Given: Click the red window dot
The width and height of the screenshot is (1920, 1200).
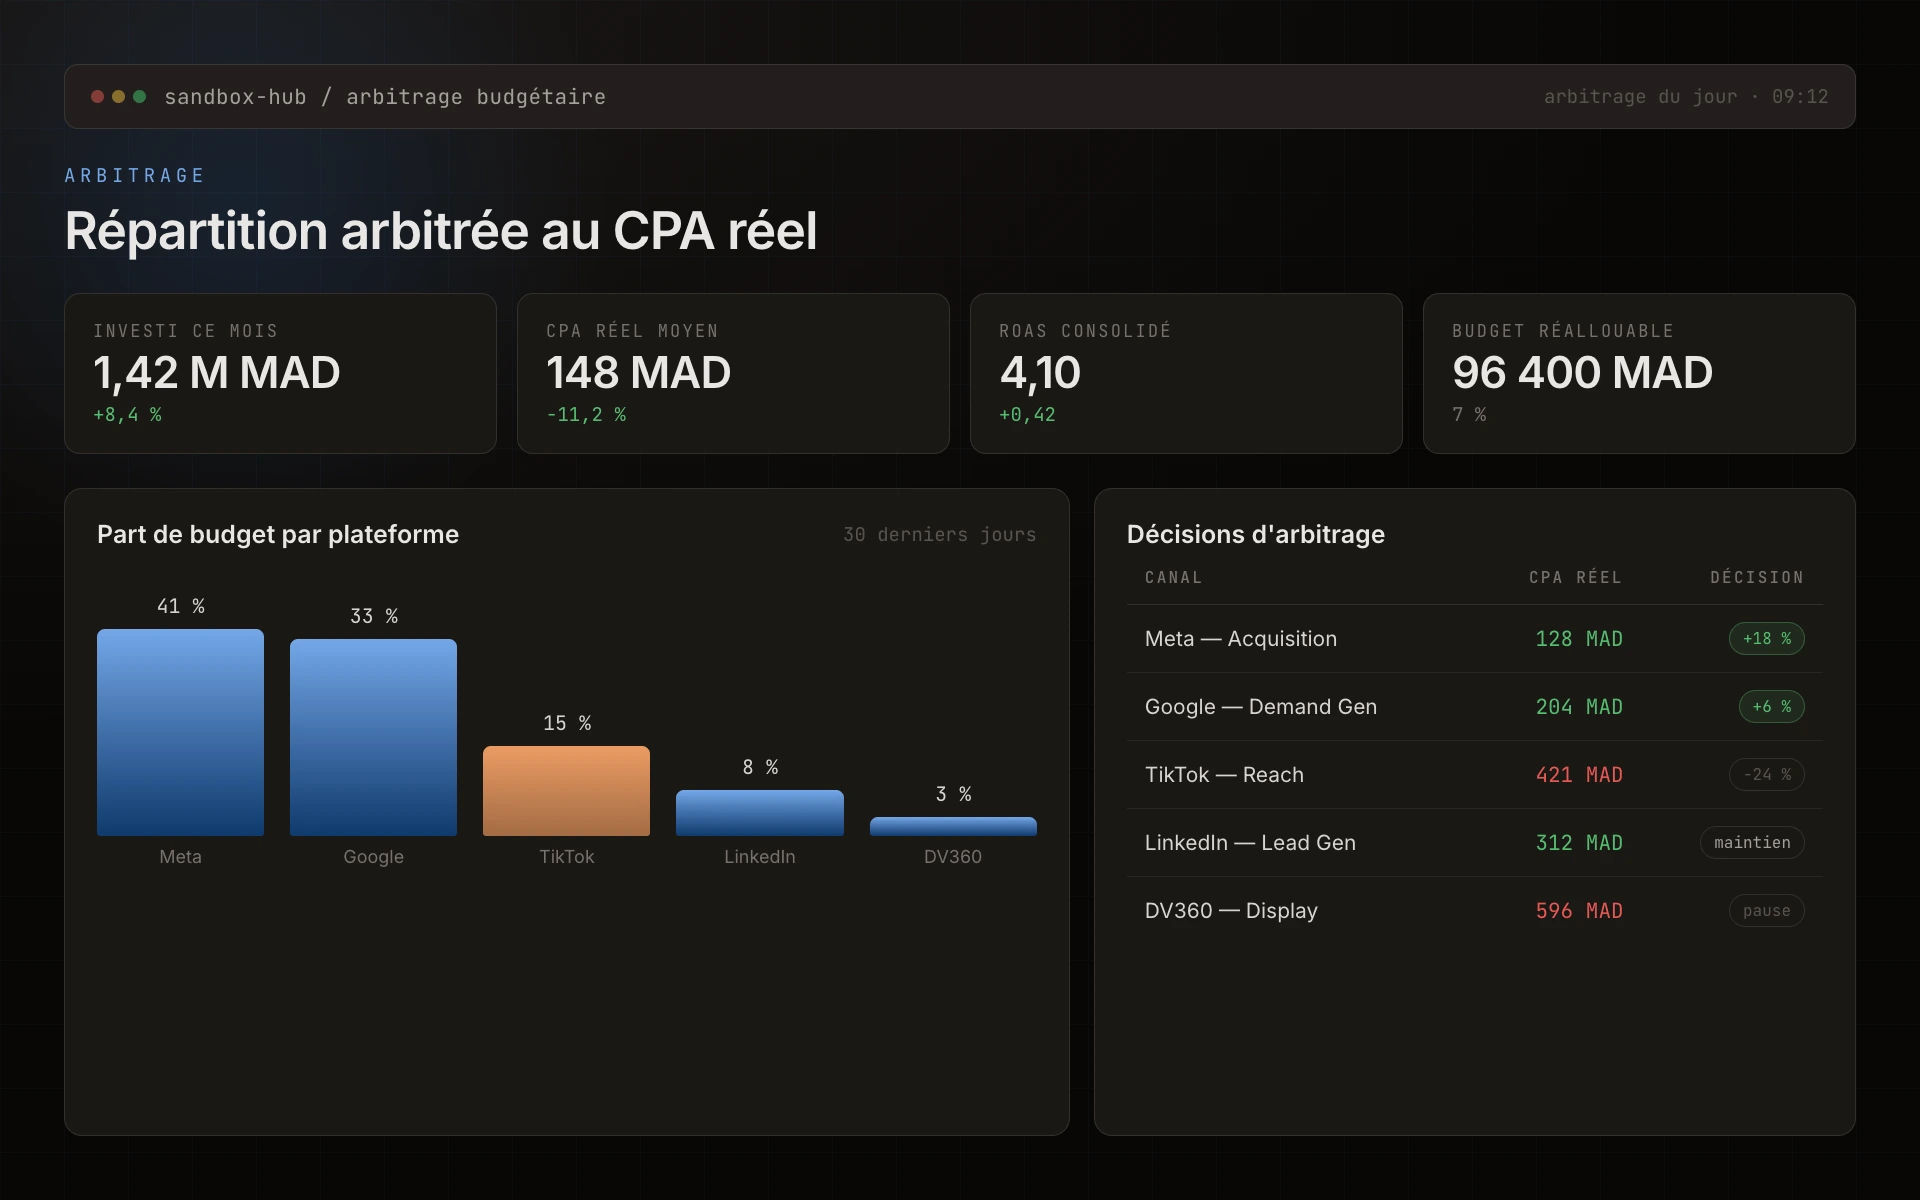Looking at the screenshot, I should 97,97.
